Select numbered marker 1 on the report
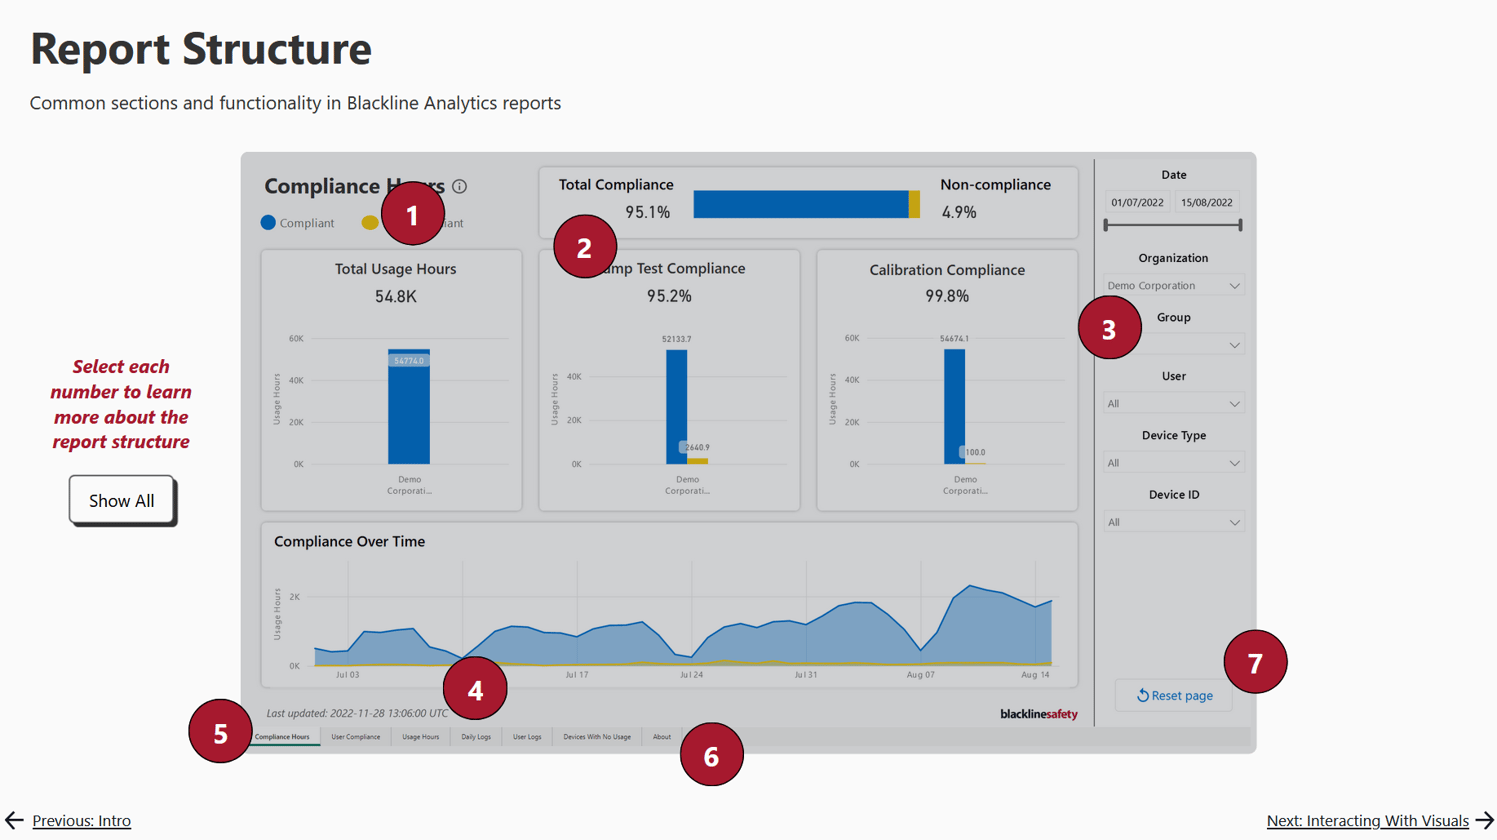1497x840 pixels. pos(412,213)
